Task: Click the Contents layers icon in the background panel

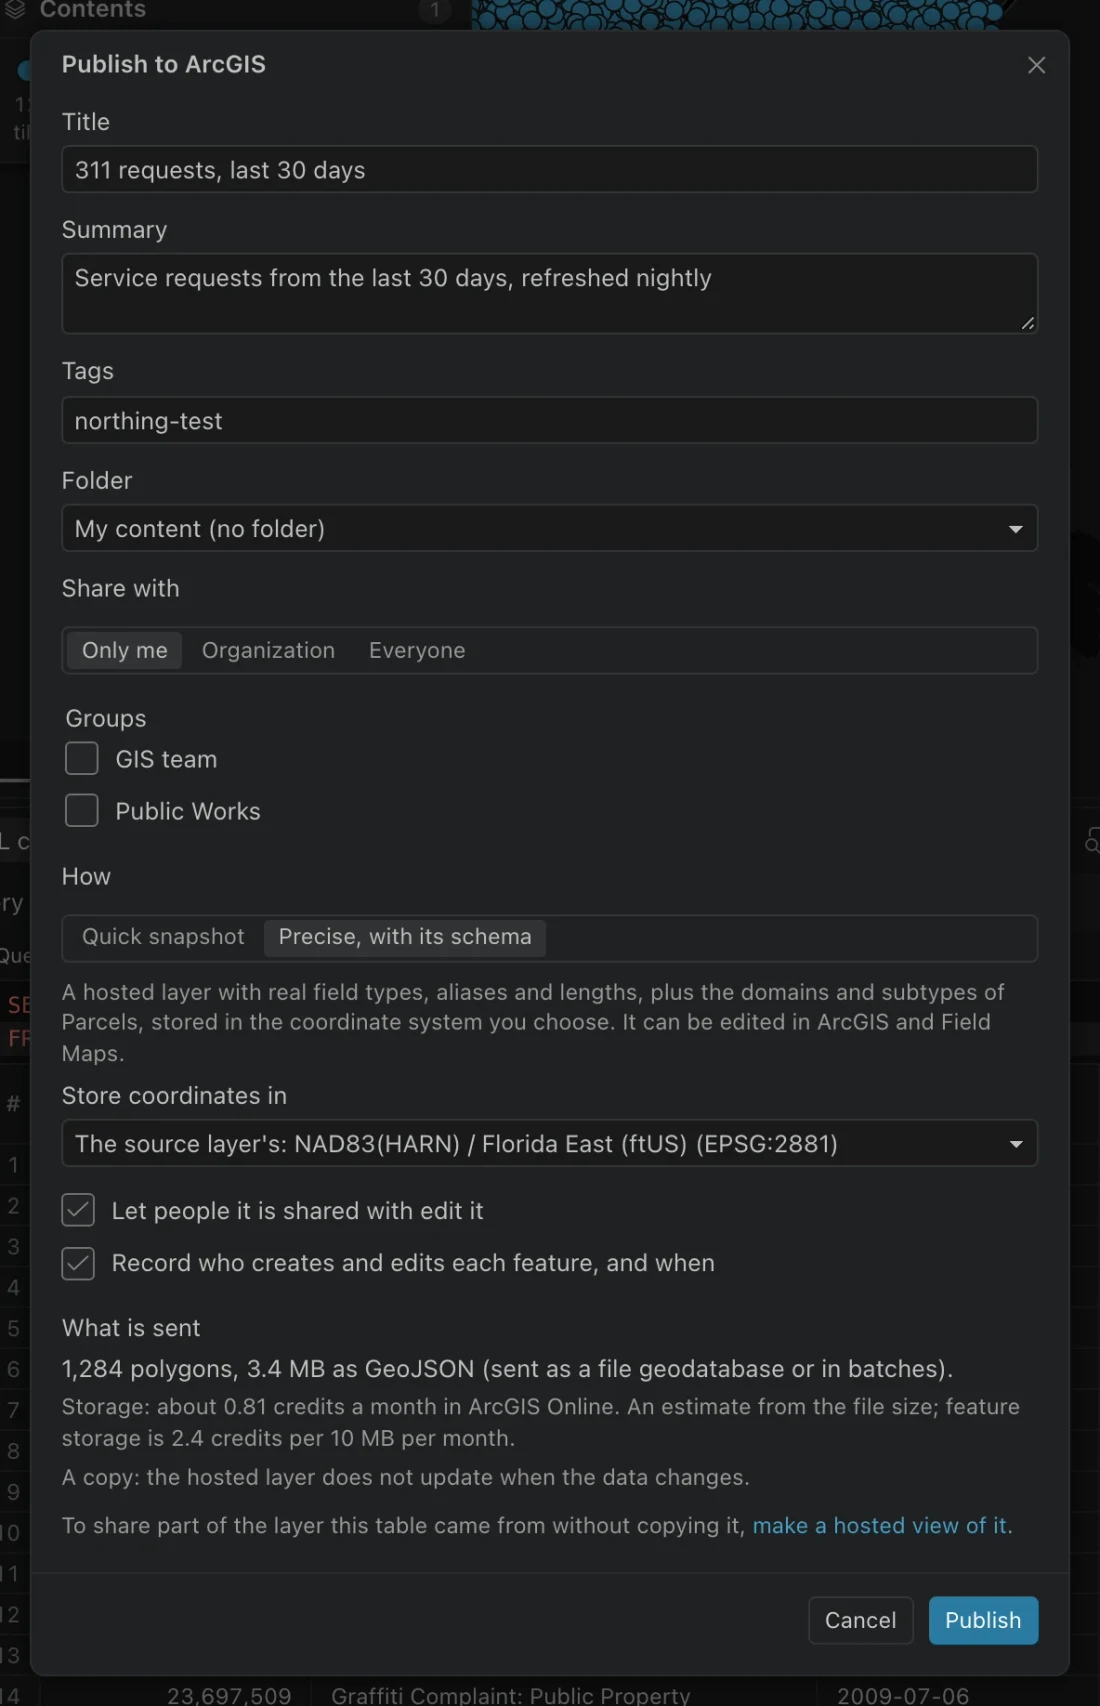Action: click(x=14, y=10)
